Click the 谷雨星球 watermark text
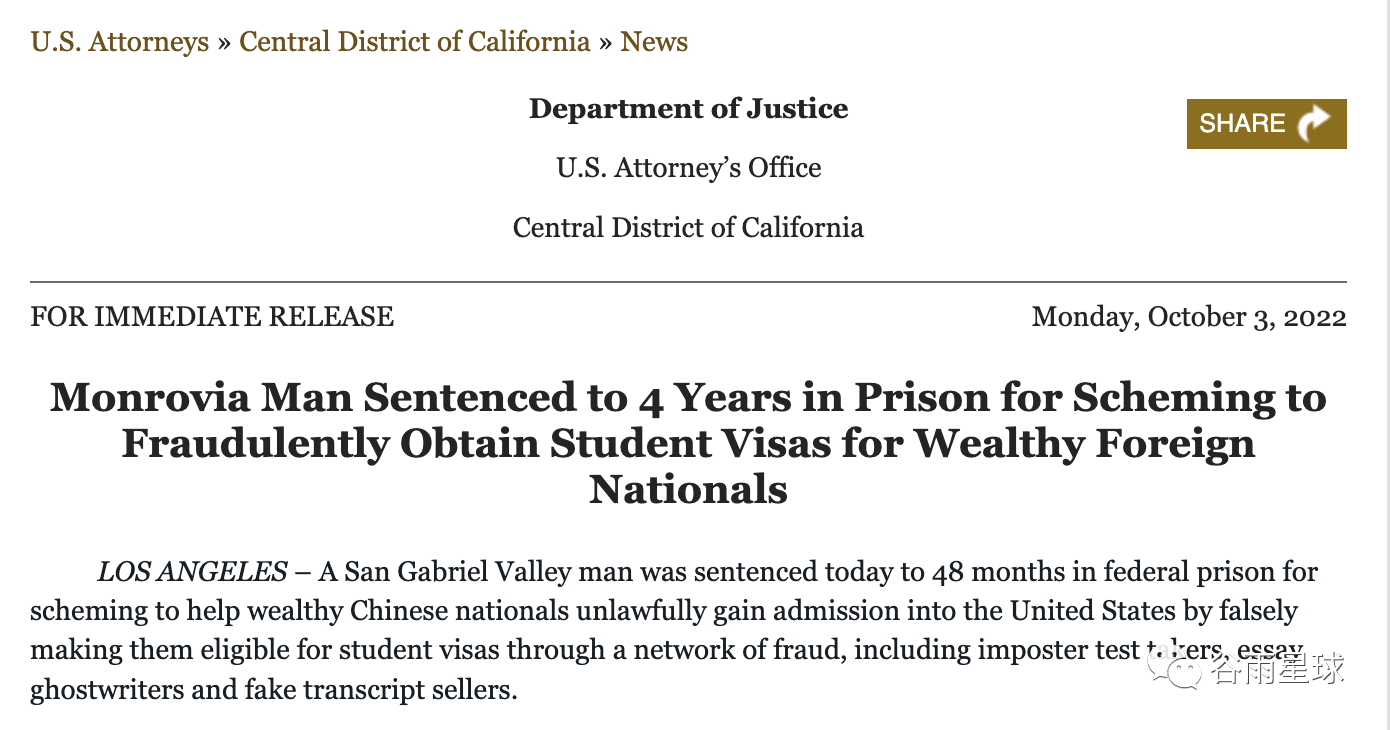Image resolution: width=1390 pixels, height=730 pixels. pos(1277,668)
